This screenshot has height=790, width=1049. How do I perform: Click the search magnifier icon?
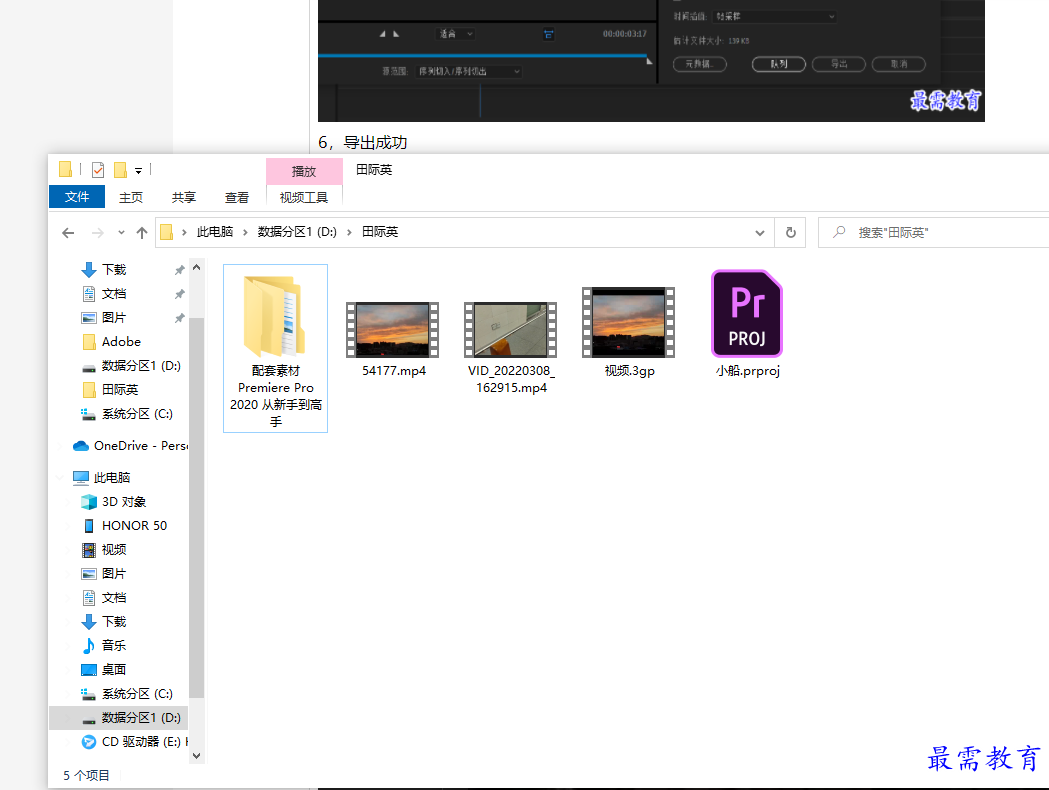coord(839,232)
